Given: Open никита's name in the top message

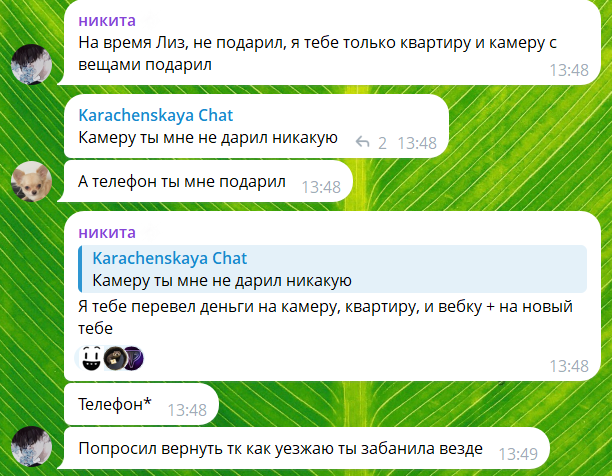Looking at the screenshot, I should 107,20.
